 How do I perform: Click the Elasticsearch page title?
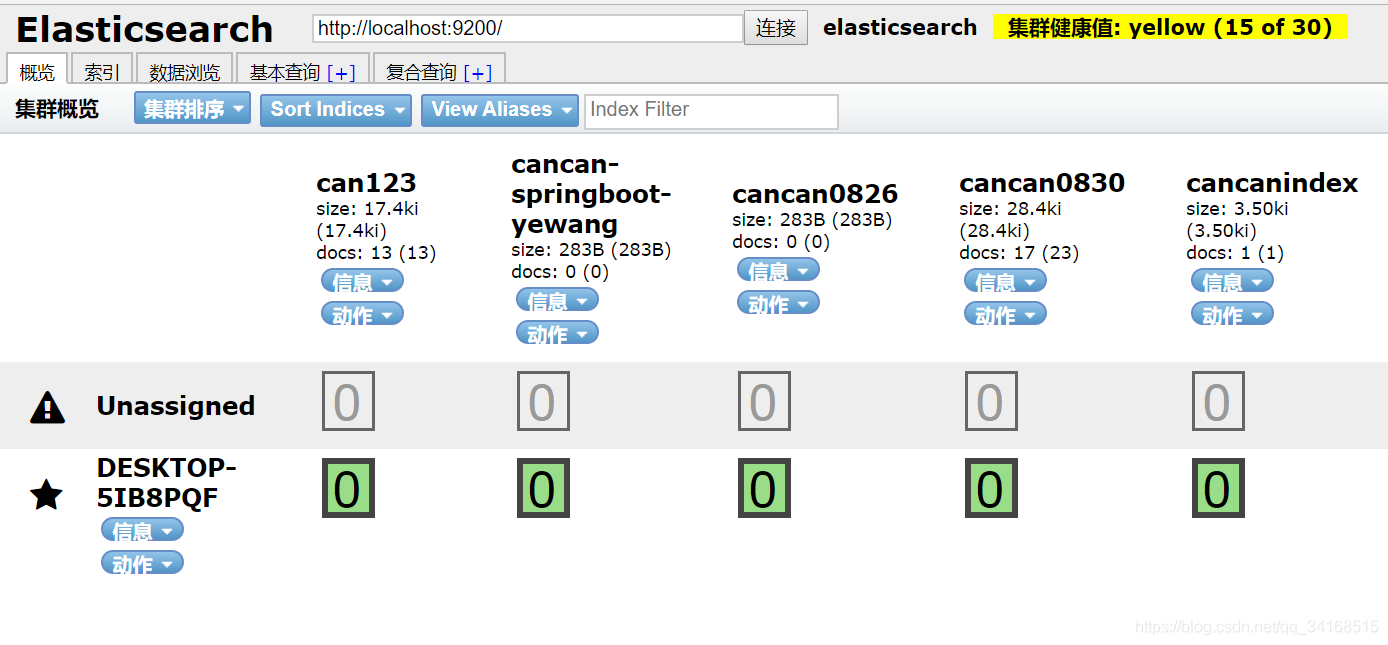pyautogui.click(x=144, y=30)
